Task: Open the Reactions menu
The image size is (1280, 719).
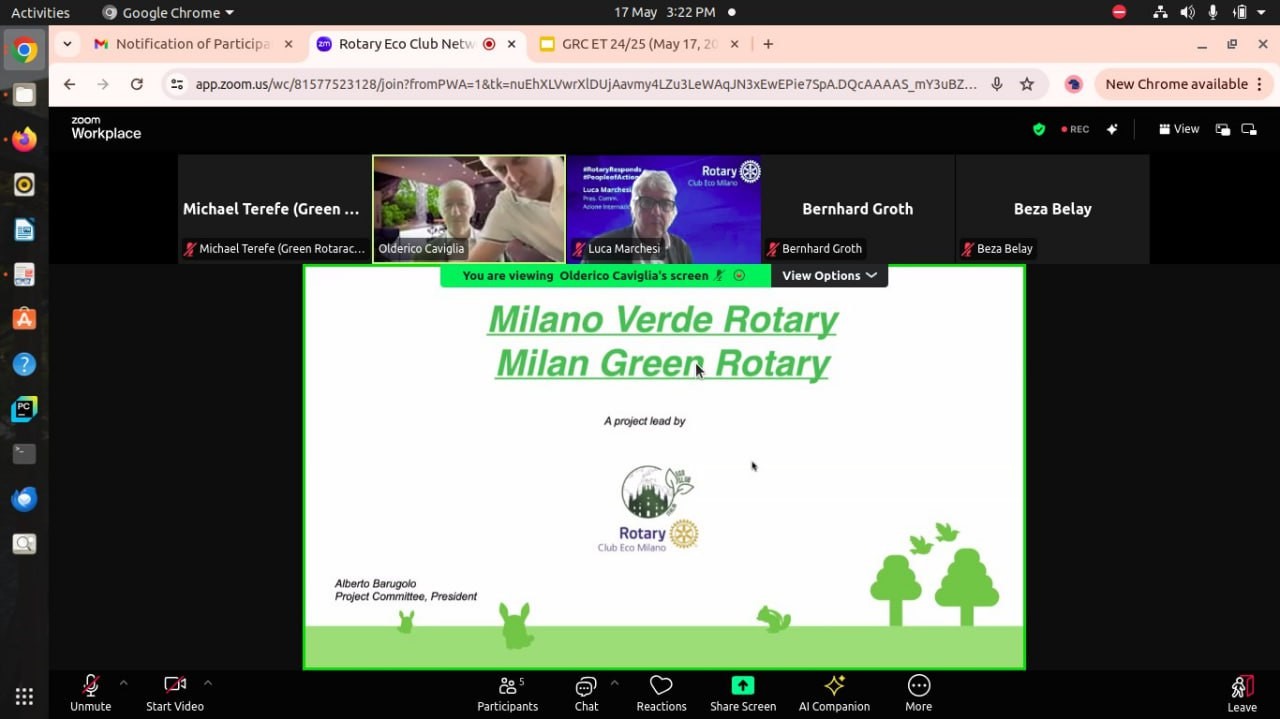Action: (x=661, y=693)
